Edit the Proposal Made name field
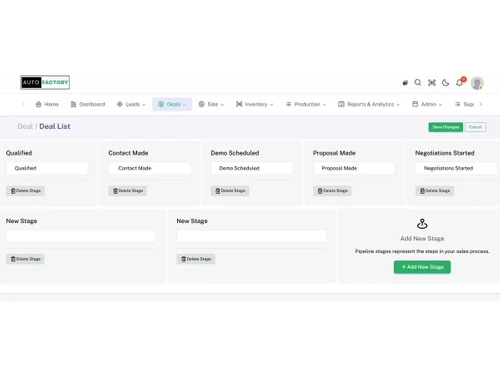This screenshot has height=375, width=500. click(x=354, y=168)
